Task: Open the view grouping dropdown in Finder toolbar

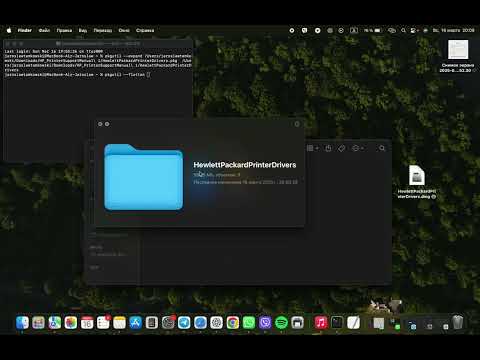Action: [312, 148]
